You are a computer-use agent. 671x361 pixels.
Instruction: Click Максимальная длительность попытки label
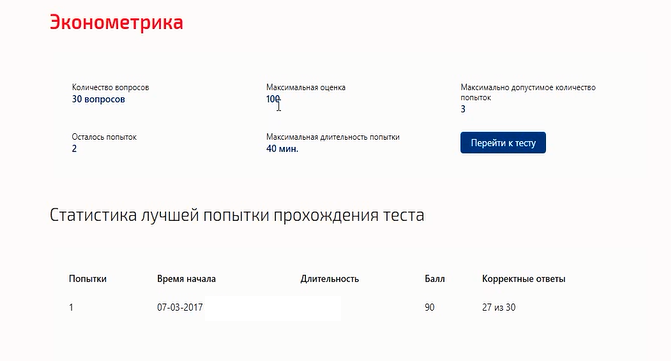(x=333, y=137)
